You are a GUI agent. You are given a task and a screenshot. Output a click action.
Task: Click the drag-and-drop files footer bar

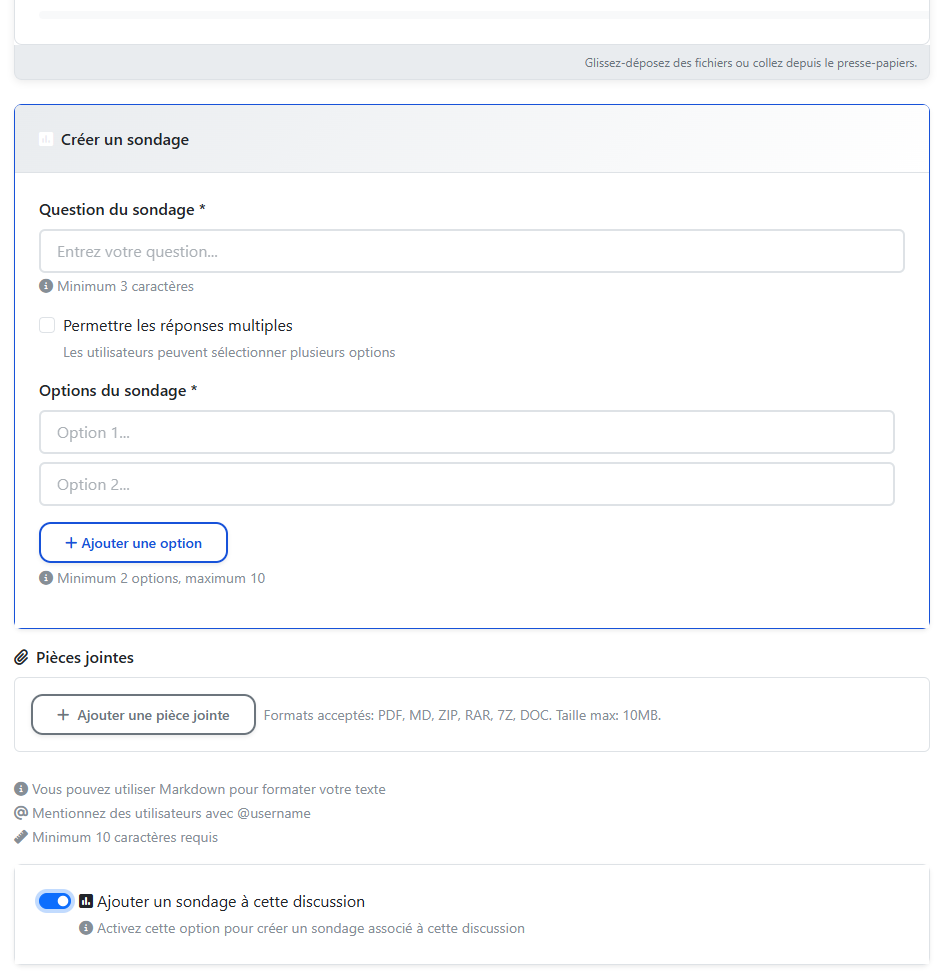point(471,63)
